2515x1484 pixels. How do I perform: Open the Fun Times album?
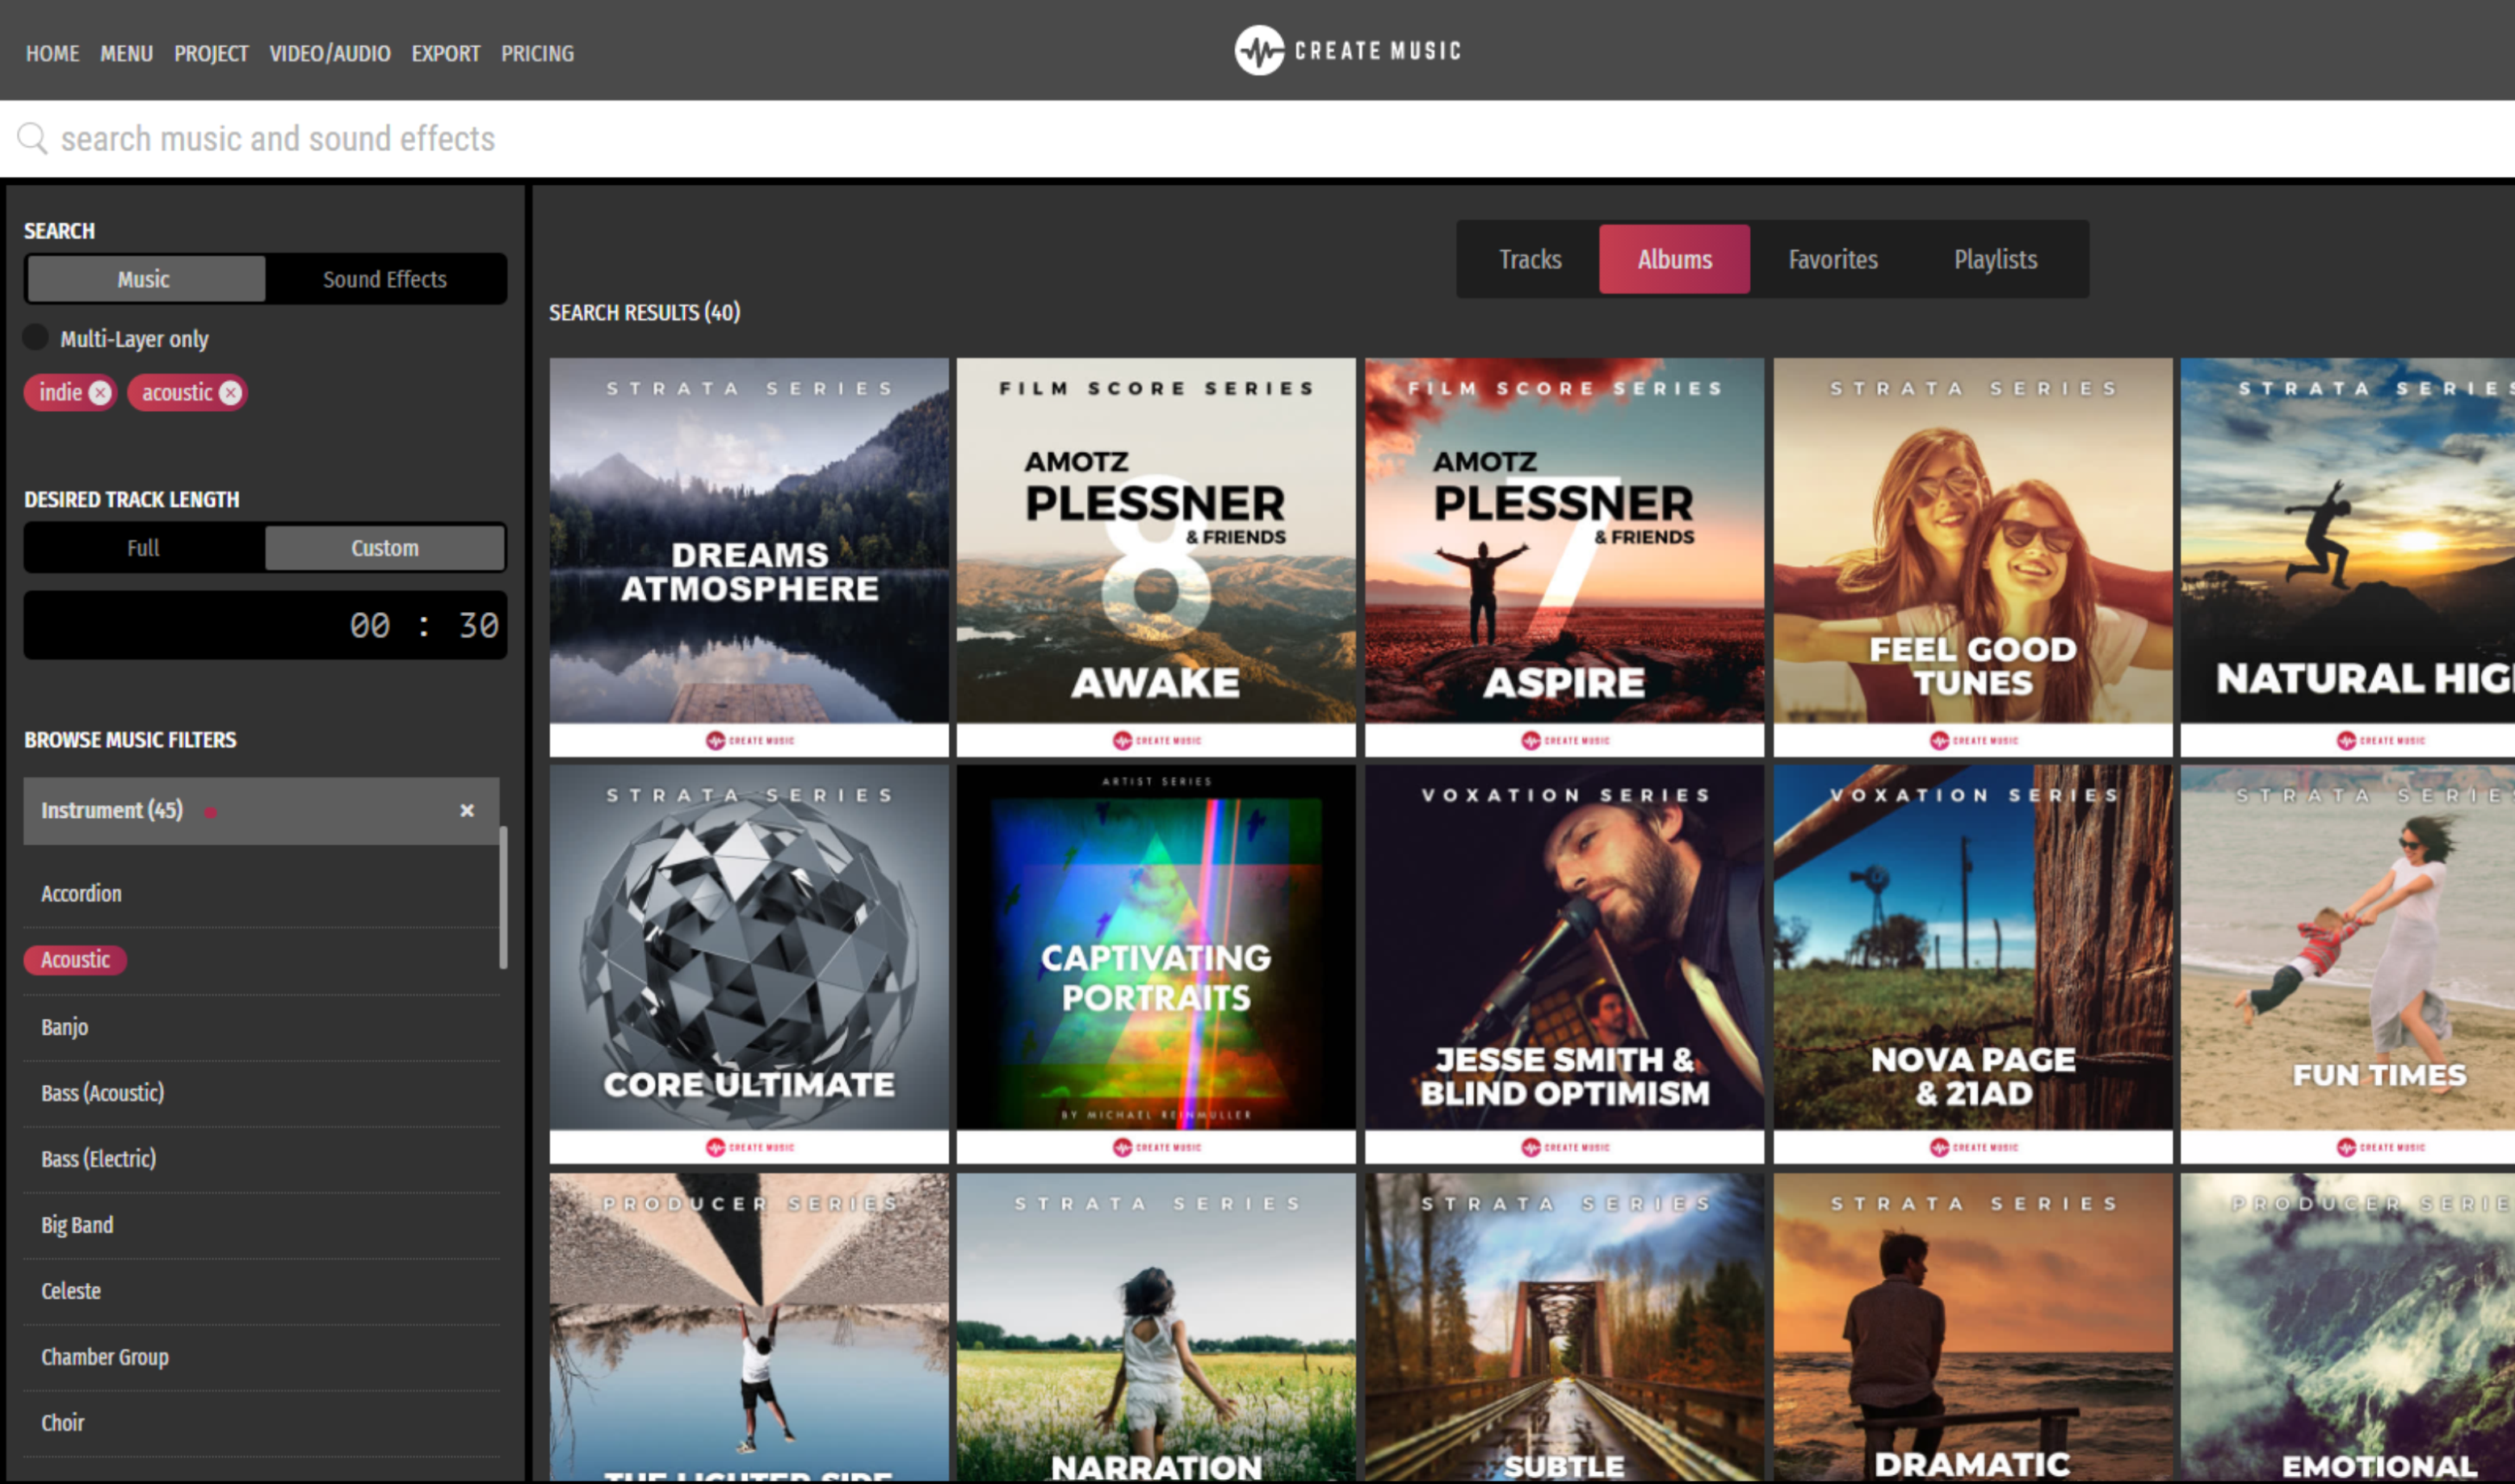2348,964
